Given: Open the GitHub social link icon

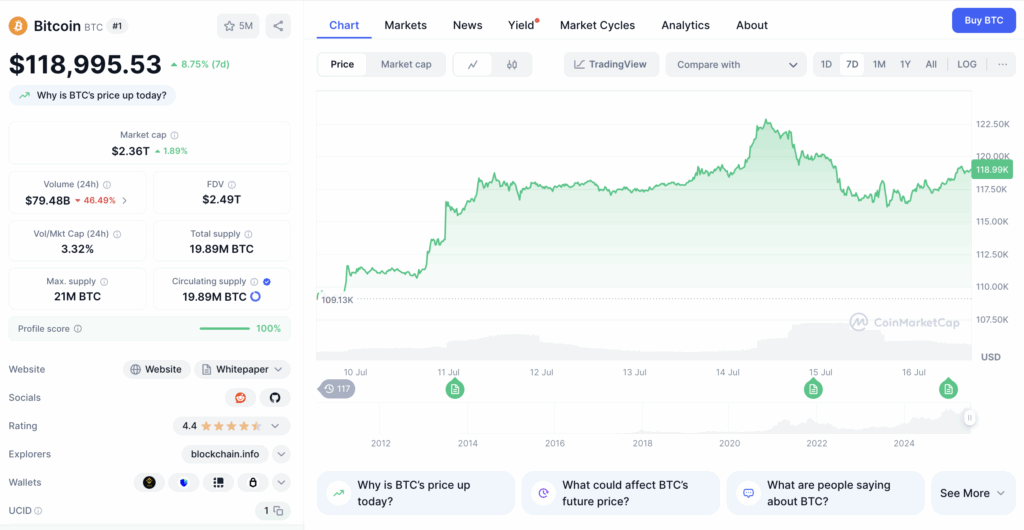Looking at the screenshot, I should [275, 398].
